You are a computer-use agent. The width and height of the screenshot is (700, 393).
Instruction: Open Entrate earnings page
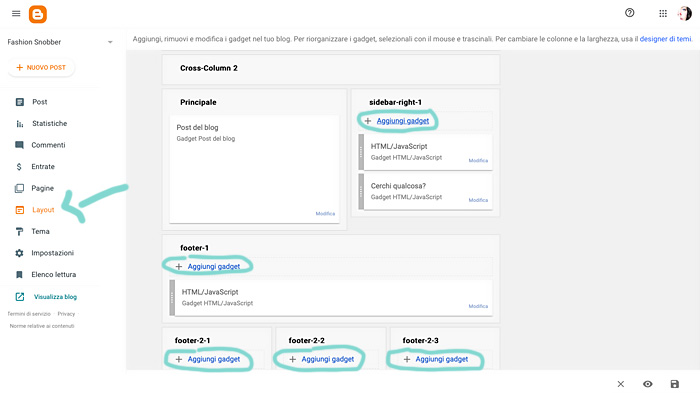pyautogui.click(x=43, y=167)
